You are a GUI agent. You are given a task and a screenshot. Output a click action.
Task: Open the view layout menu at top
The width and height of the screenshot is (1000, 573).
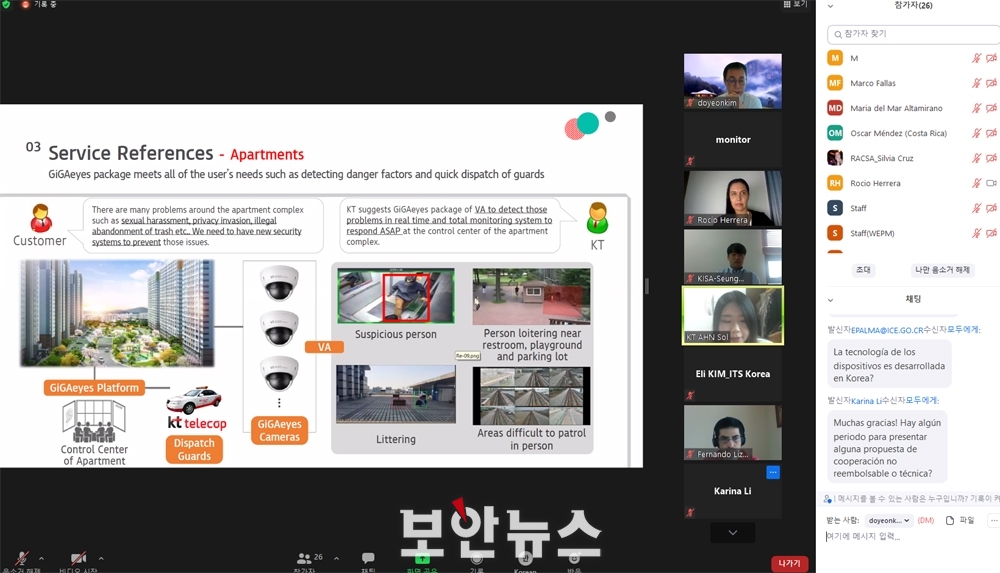pyautogui.click(x=795, y=4)
